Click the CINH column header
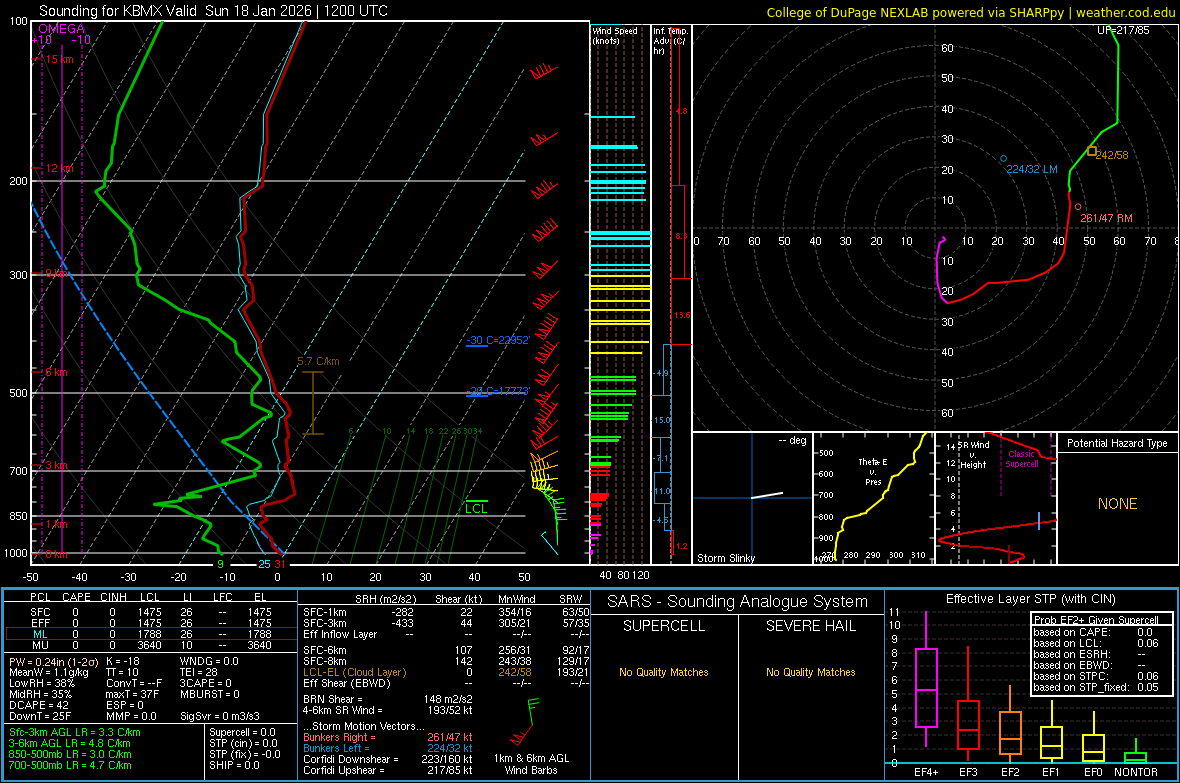Screen dimensions: 1180x783 pyautogui.click(x=114, y=597)
